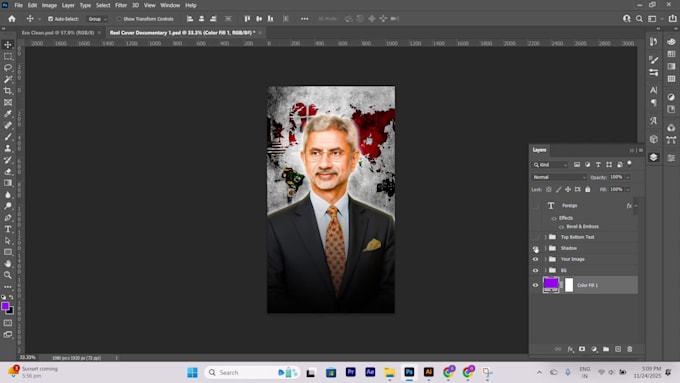Screen dimensions: 680x383
Task: Toggle the Auto-Select checkbox
Action: point(50,19)
